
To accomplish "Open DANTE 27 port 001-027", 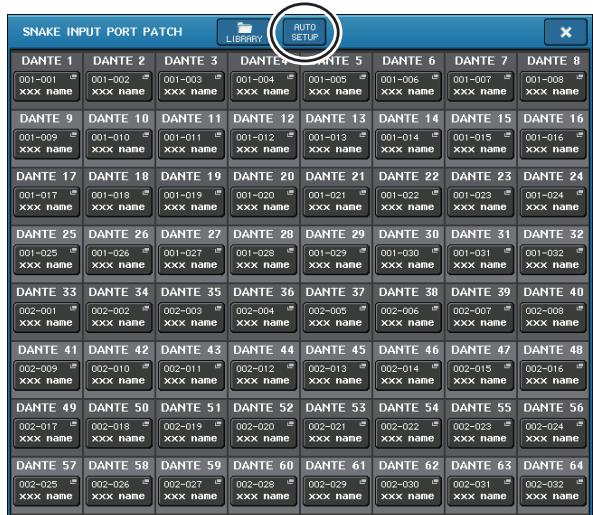I will (191, 260).
